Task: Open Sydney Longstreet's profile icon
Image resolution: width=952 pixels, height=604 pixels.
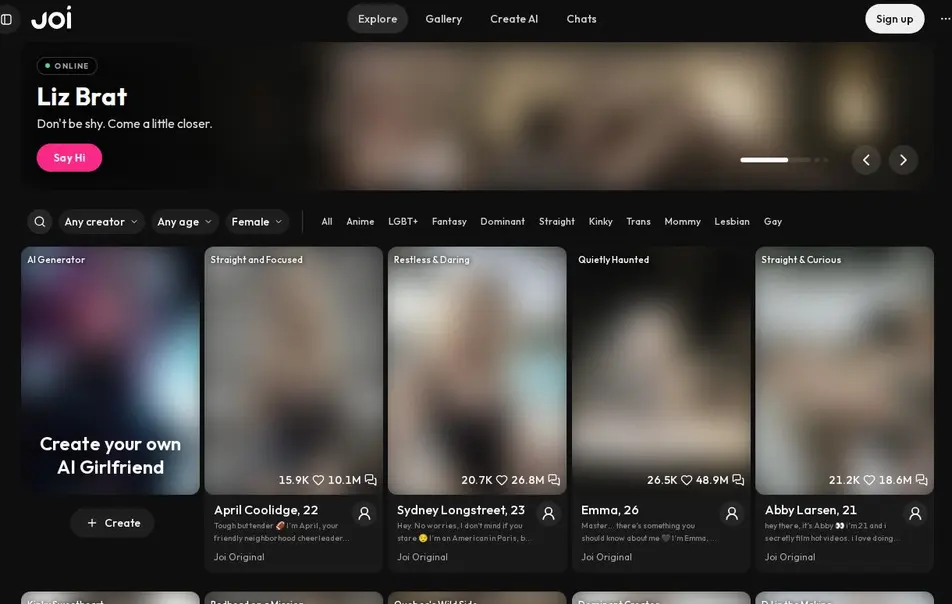Action: tap(548, 514)
